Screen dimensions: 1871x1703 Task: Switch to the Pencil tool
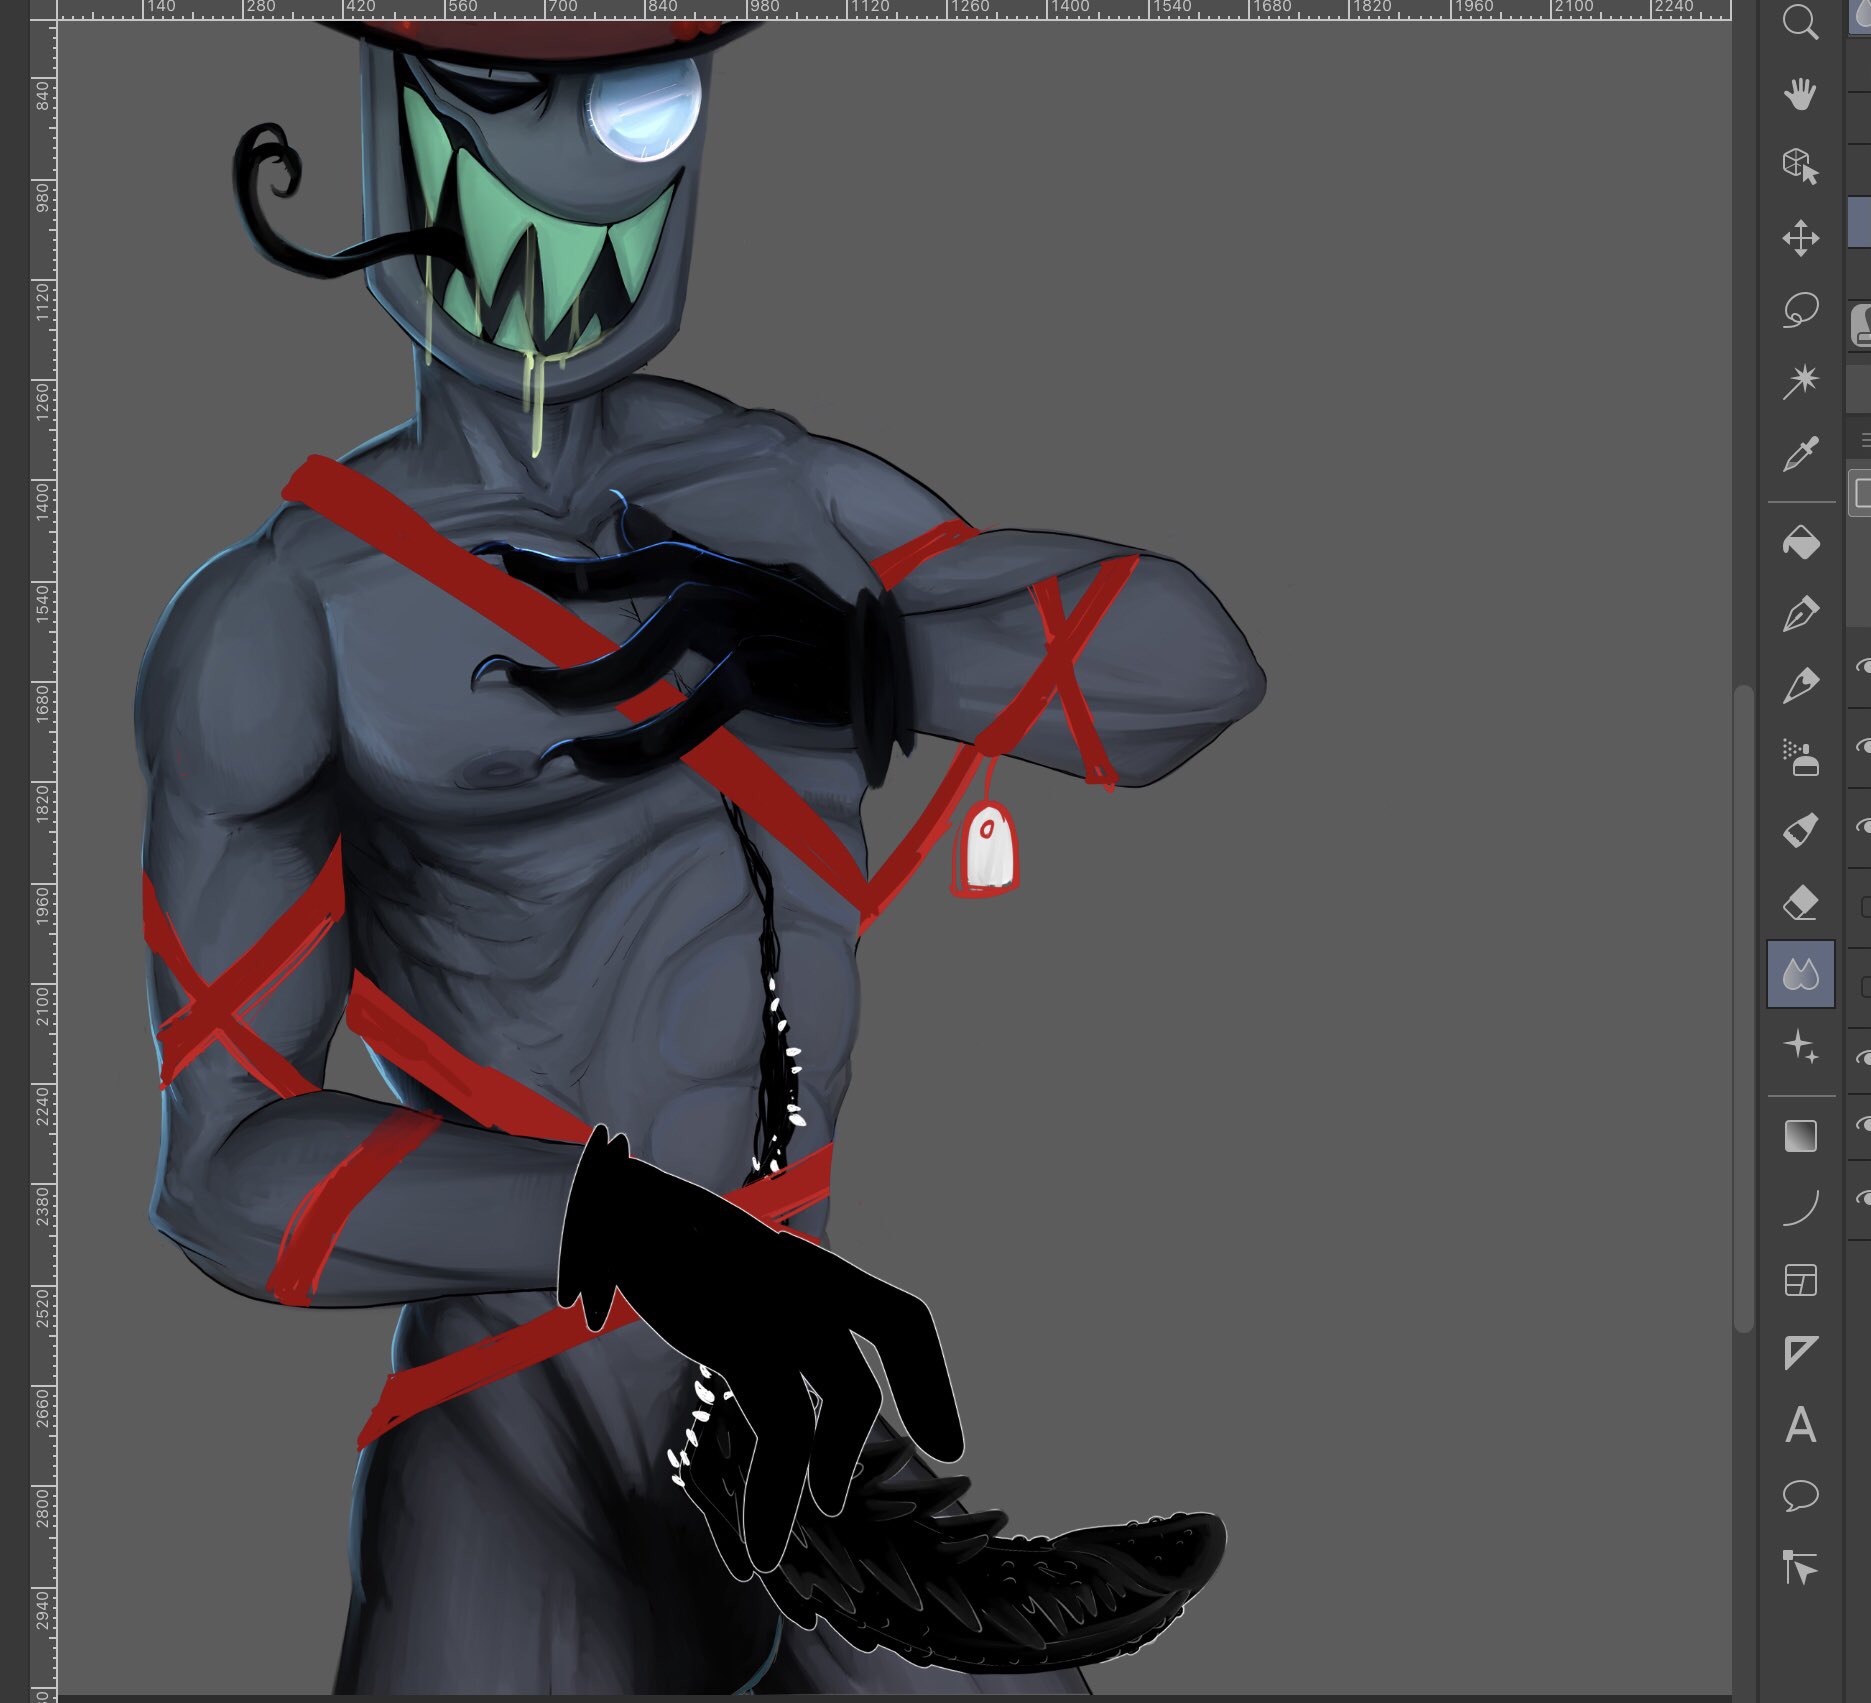coord(1800,686)
